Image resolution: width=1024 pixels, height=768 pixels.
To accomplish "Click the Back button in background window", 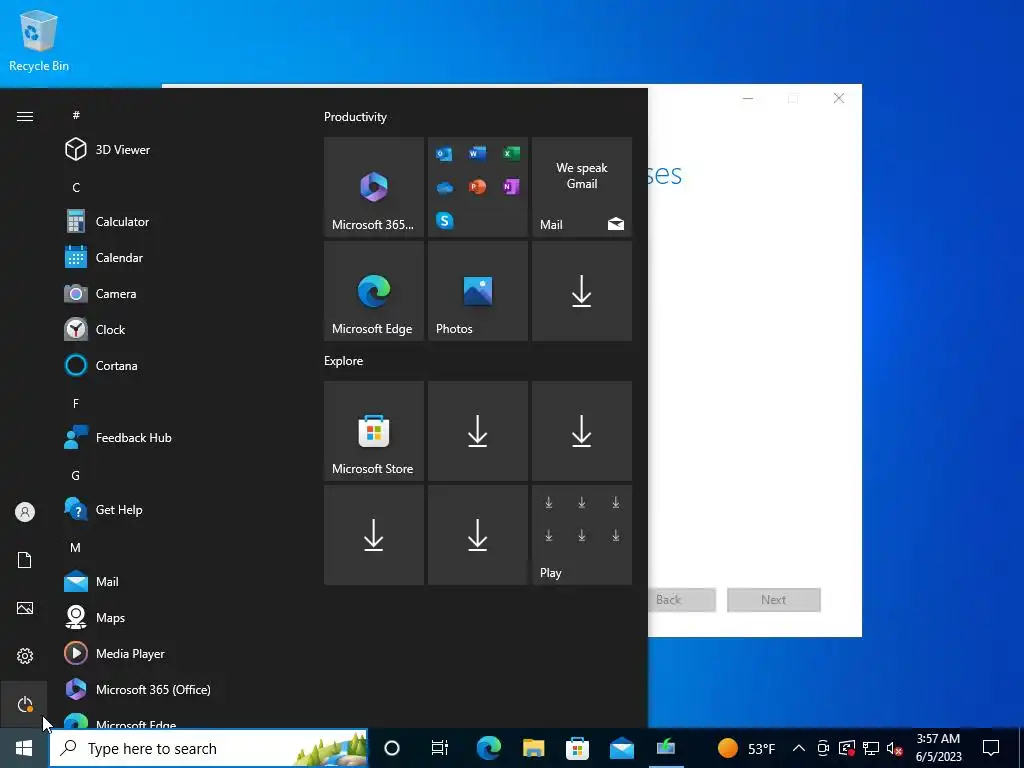I will (681, 600).
